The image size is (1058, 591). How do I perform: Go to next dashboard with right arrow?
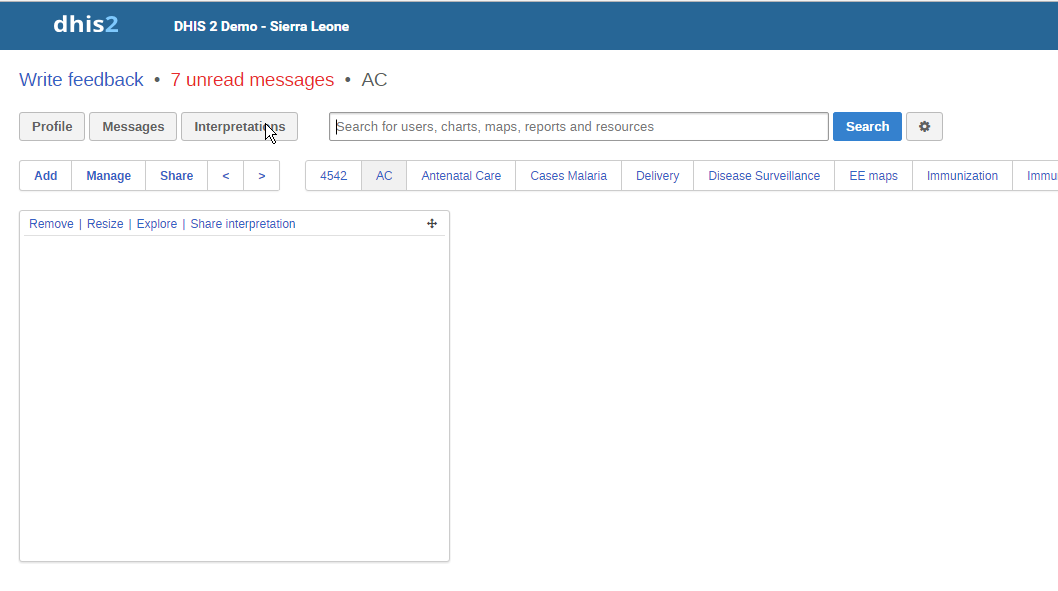coord(262,176)
